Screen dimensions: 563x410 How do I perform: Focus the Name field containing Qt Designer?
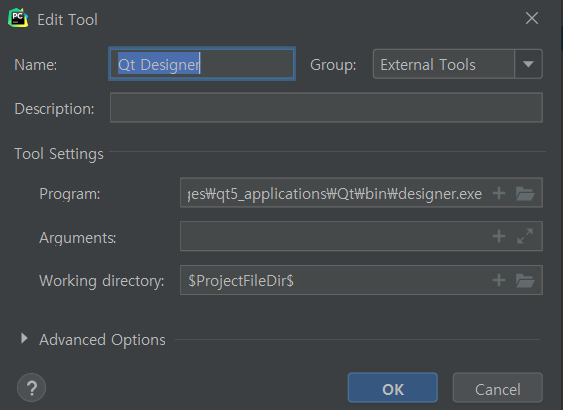tap(202, 64)
